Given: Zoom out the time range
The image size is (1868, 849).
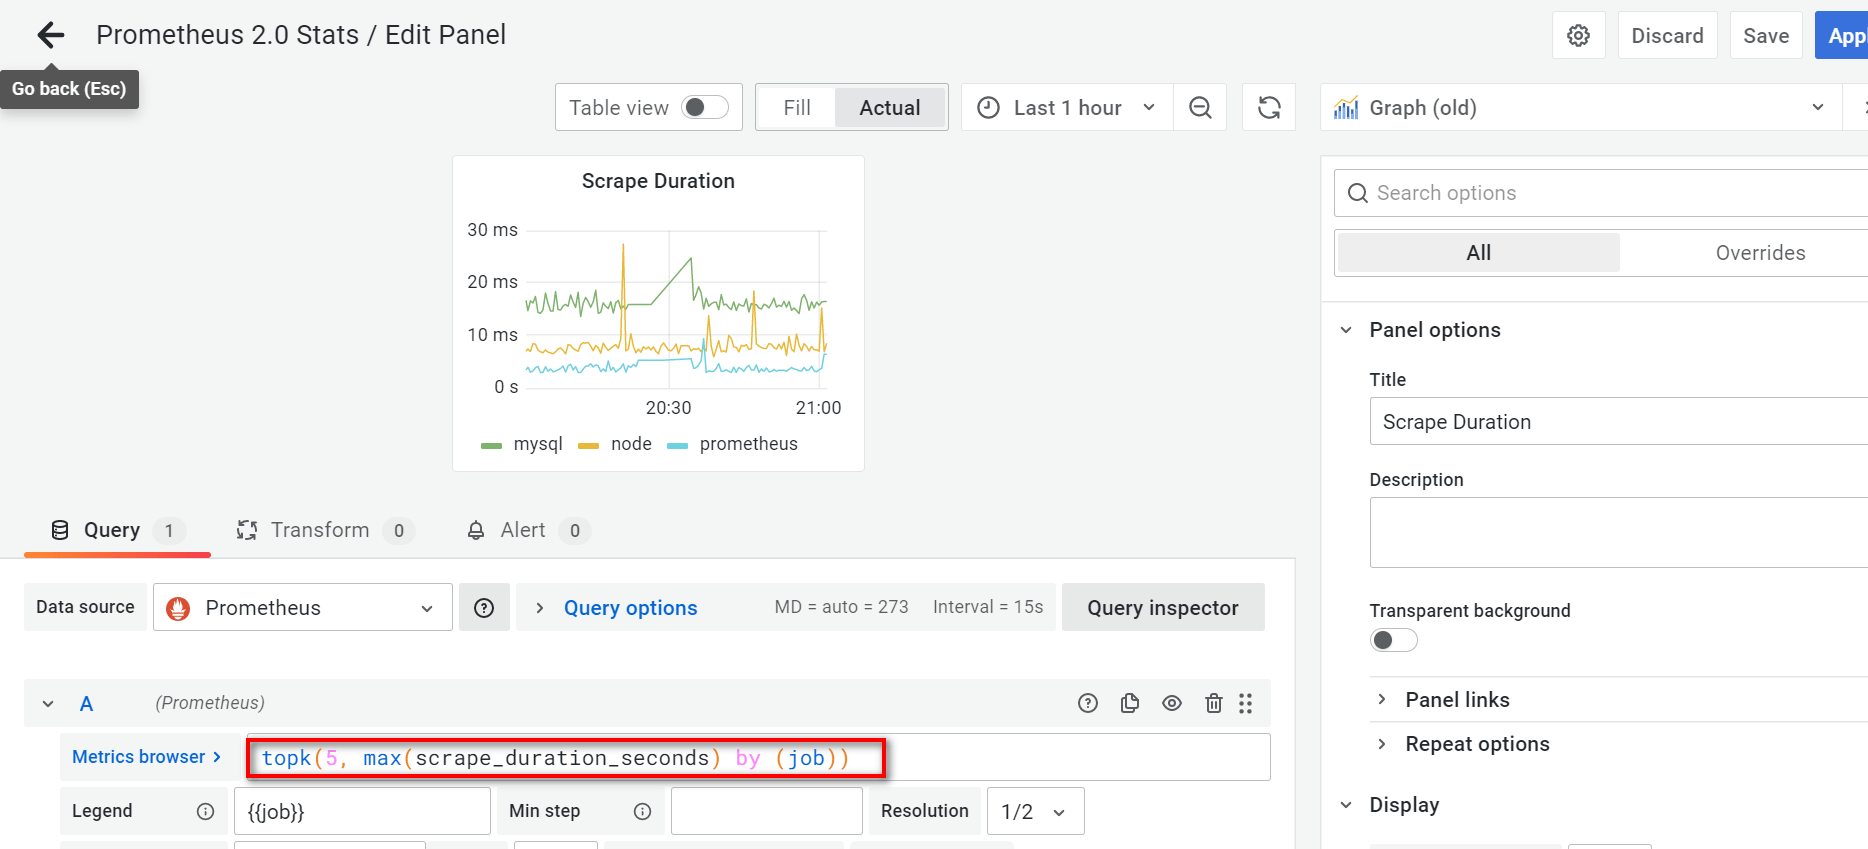Looking at the screenshot, I should pyautogui.click(x=1200, y=107).
